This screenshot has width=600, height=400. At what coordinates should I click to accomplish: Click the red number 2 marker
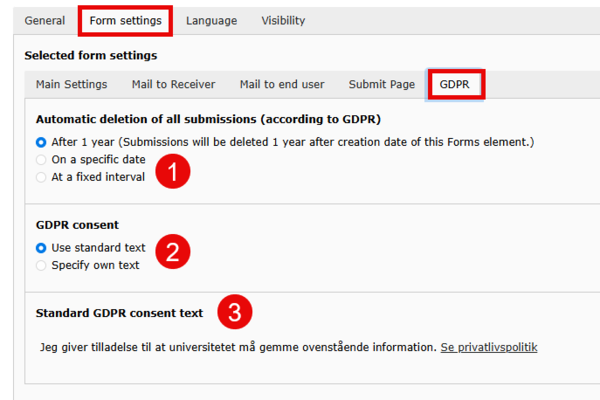[173, 252]
